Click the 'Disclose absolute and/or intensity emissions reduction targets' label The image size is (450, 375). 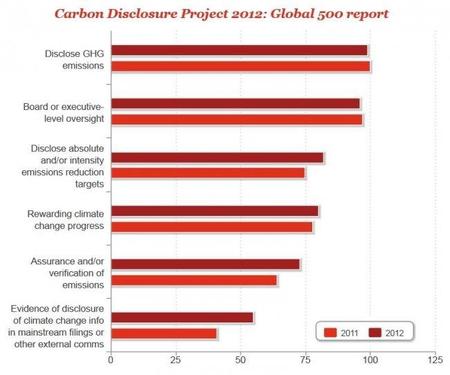[63, 166]
